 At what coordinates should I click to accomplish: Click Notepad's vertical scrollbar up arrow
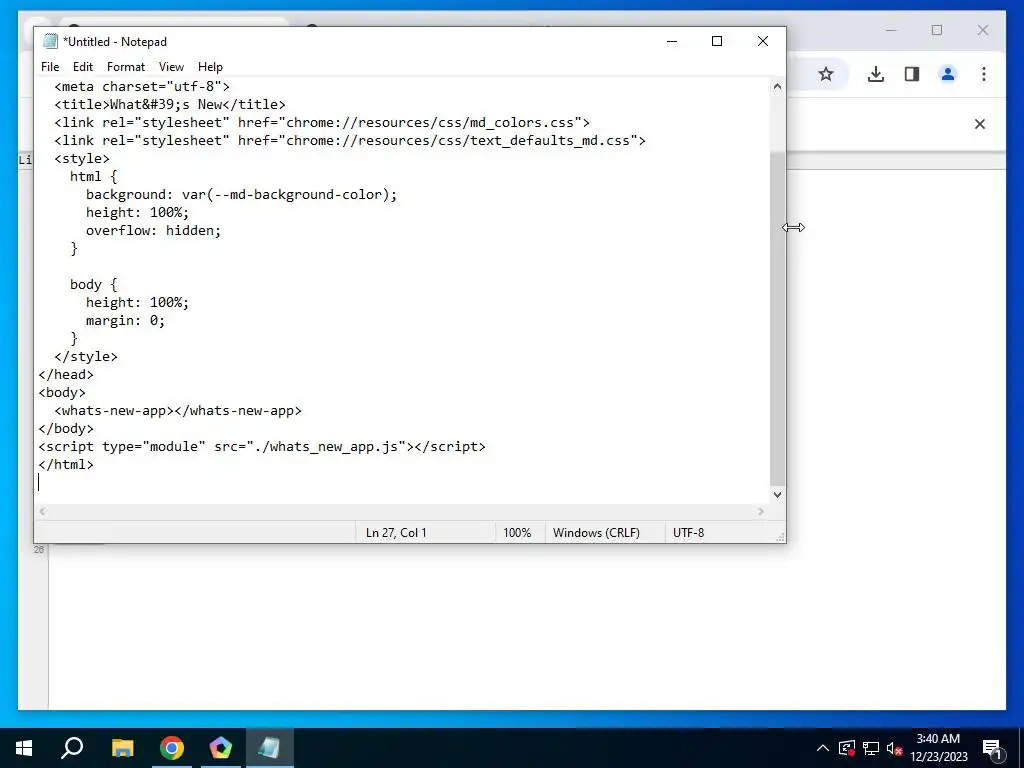click(x=777, y=86)
